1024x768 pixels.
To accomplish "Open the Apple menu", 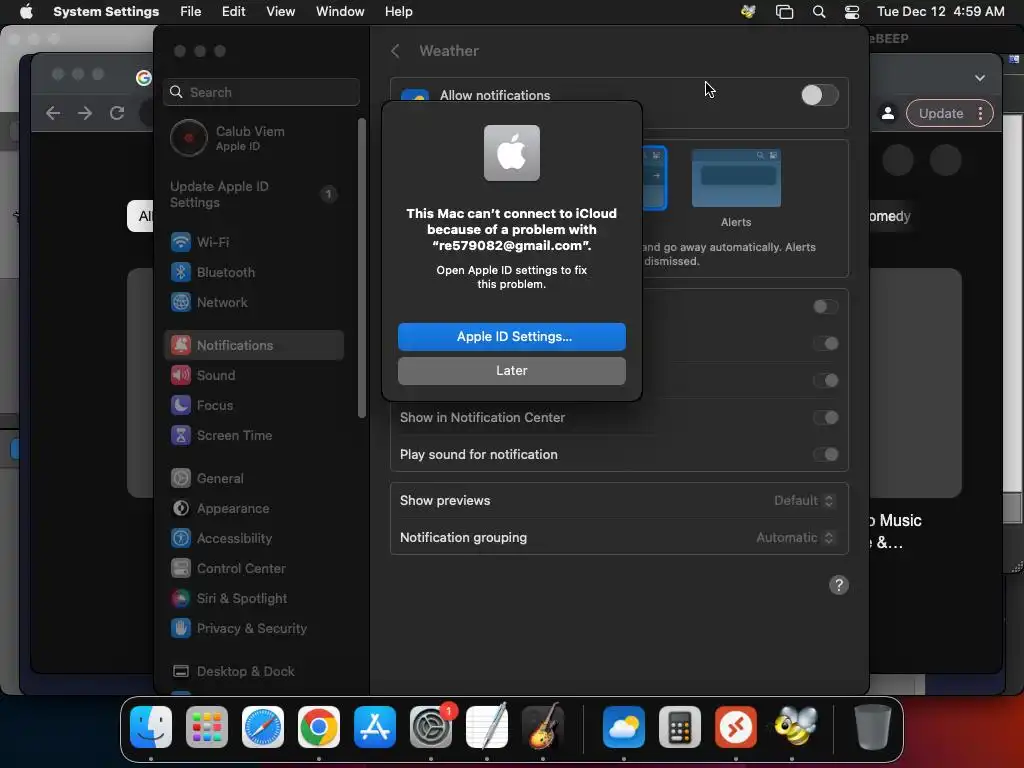I will (x=26, y=12).
